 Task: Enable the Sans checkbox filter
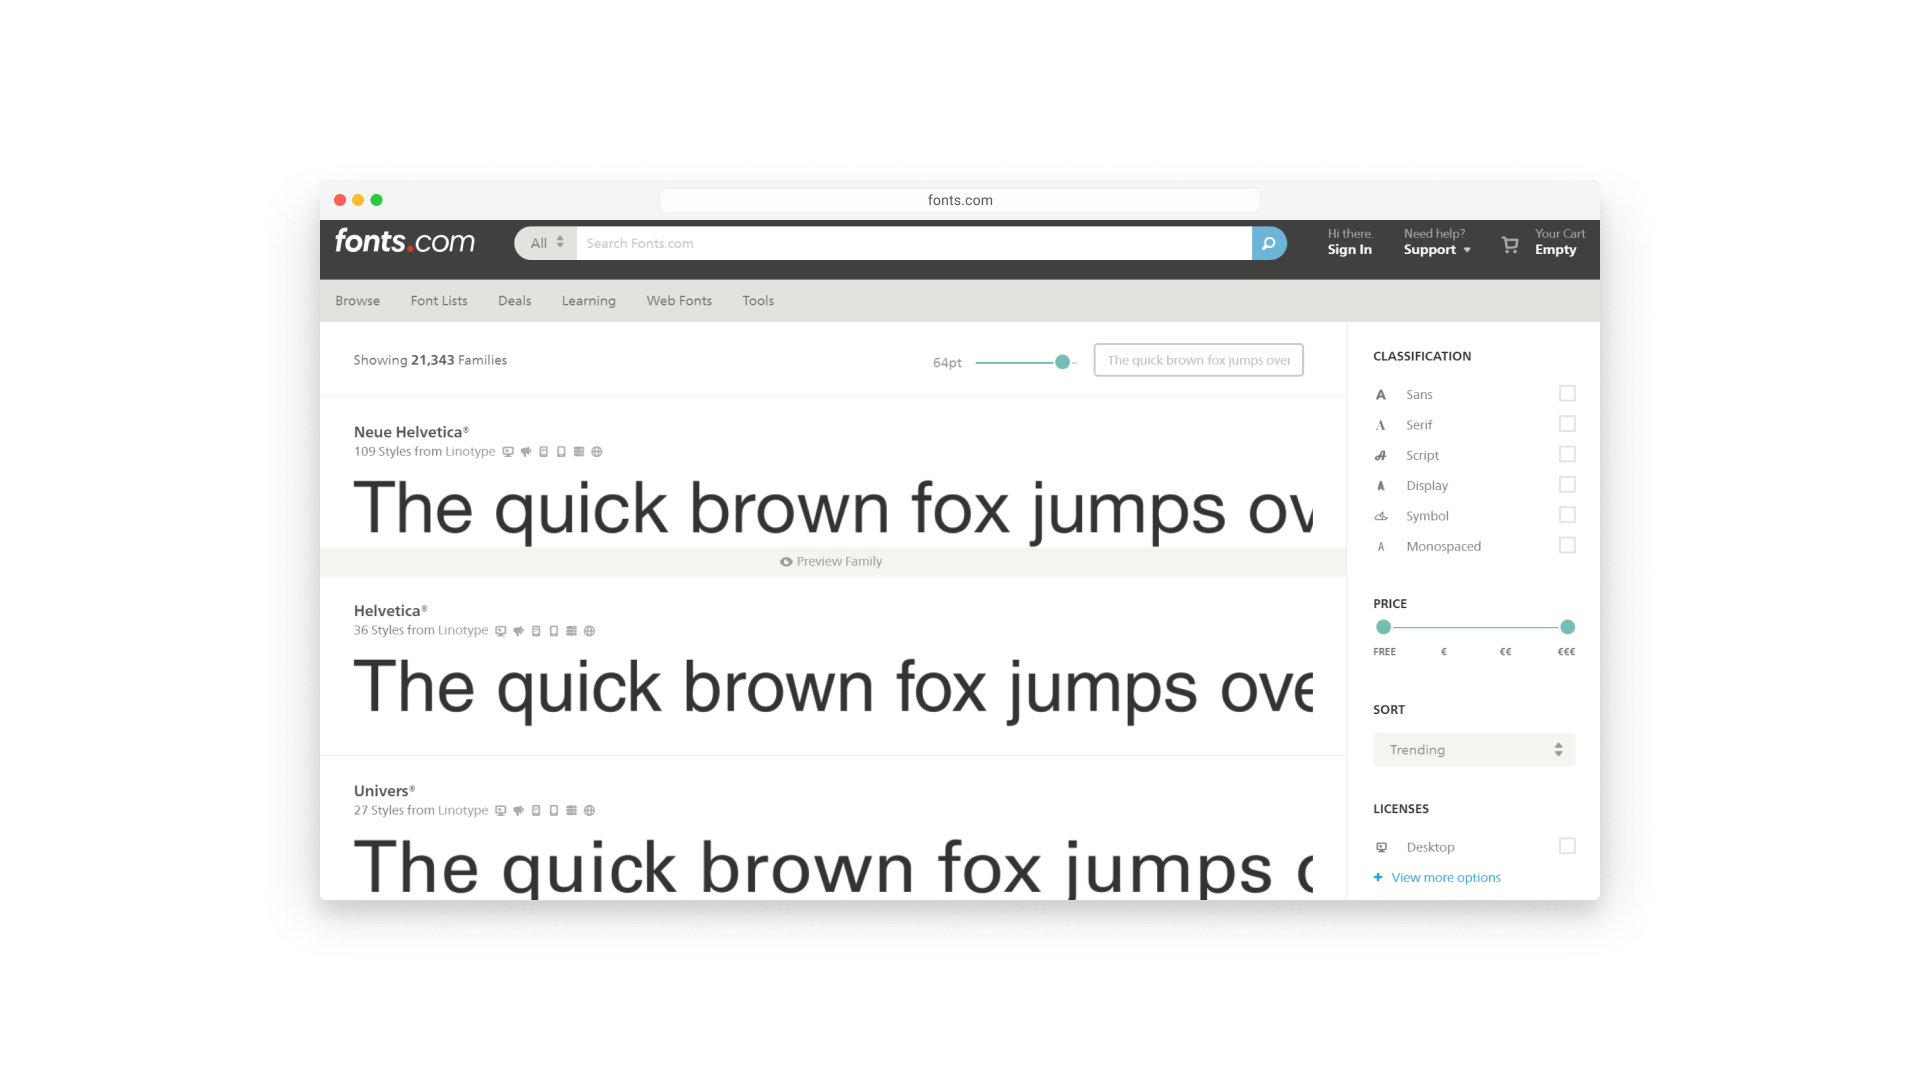1567,394
